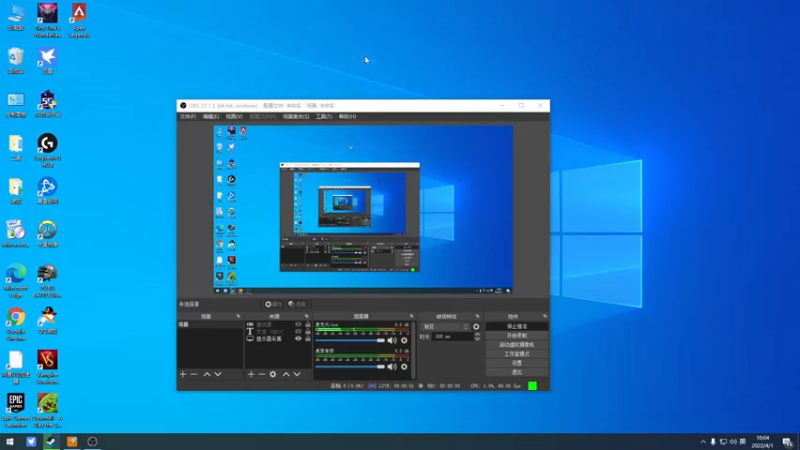Open source 滤镜 filters button
Image resolution: width=800 pixels, height=450 pixels.
(x=297, y=304)
